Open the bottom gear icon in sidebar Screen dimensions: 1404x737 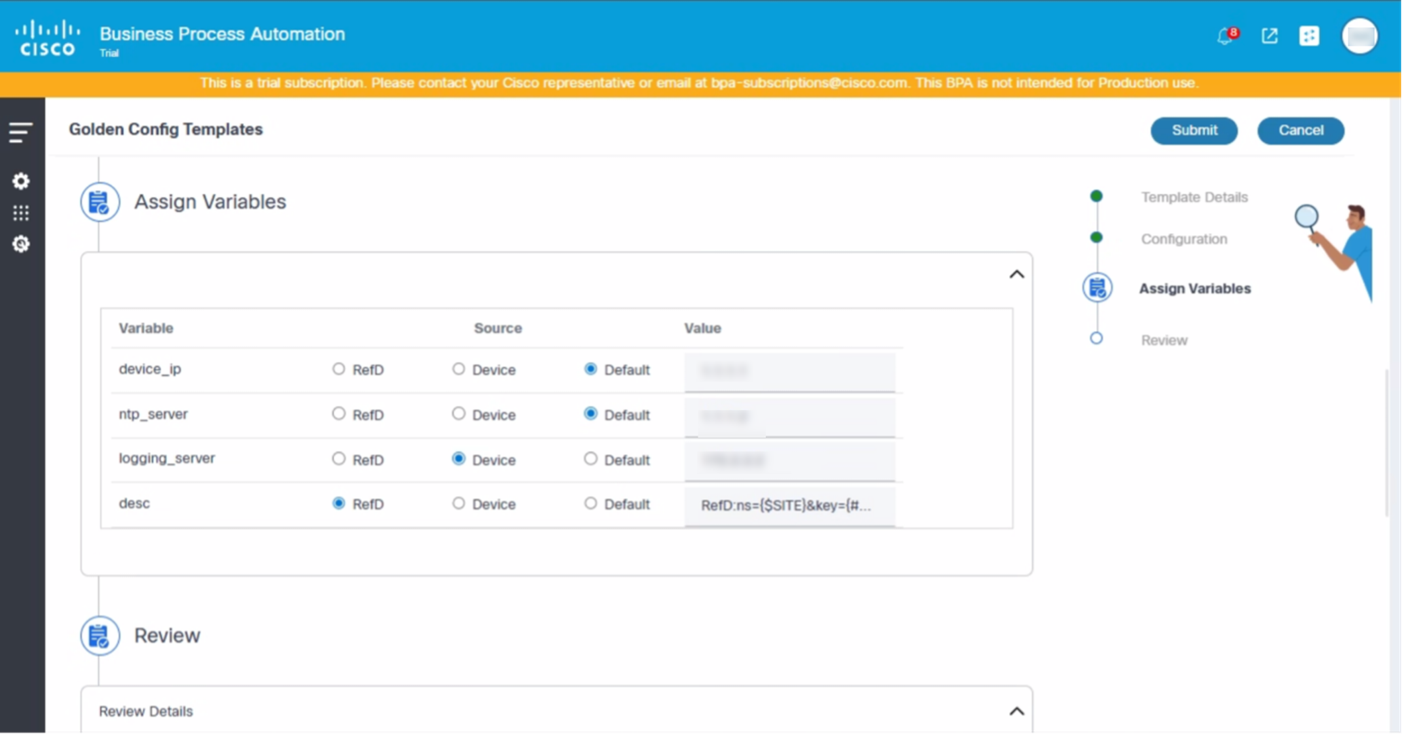click(21, 244)
